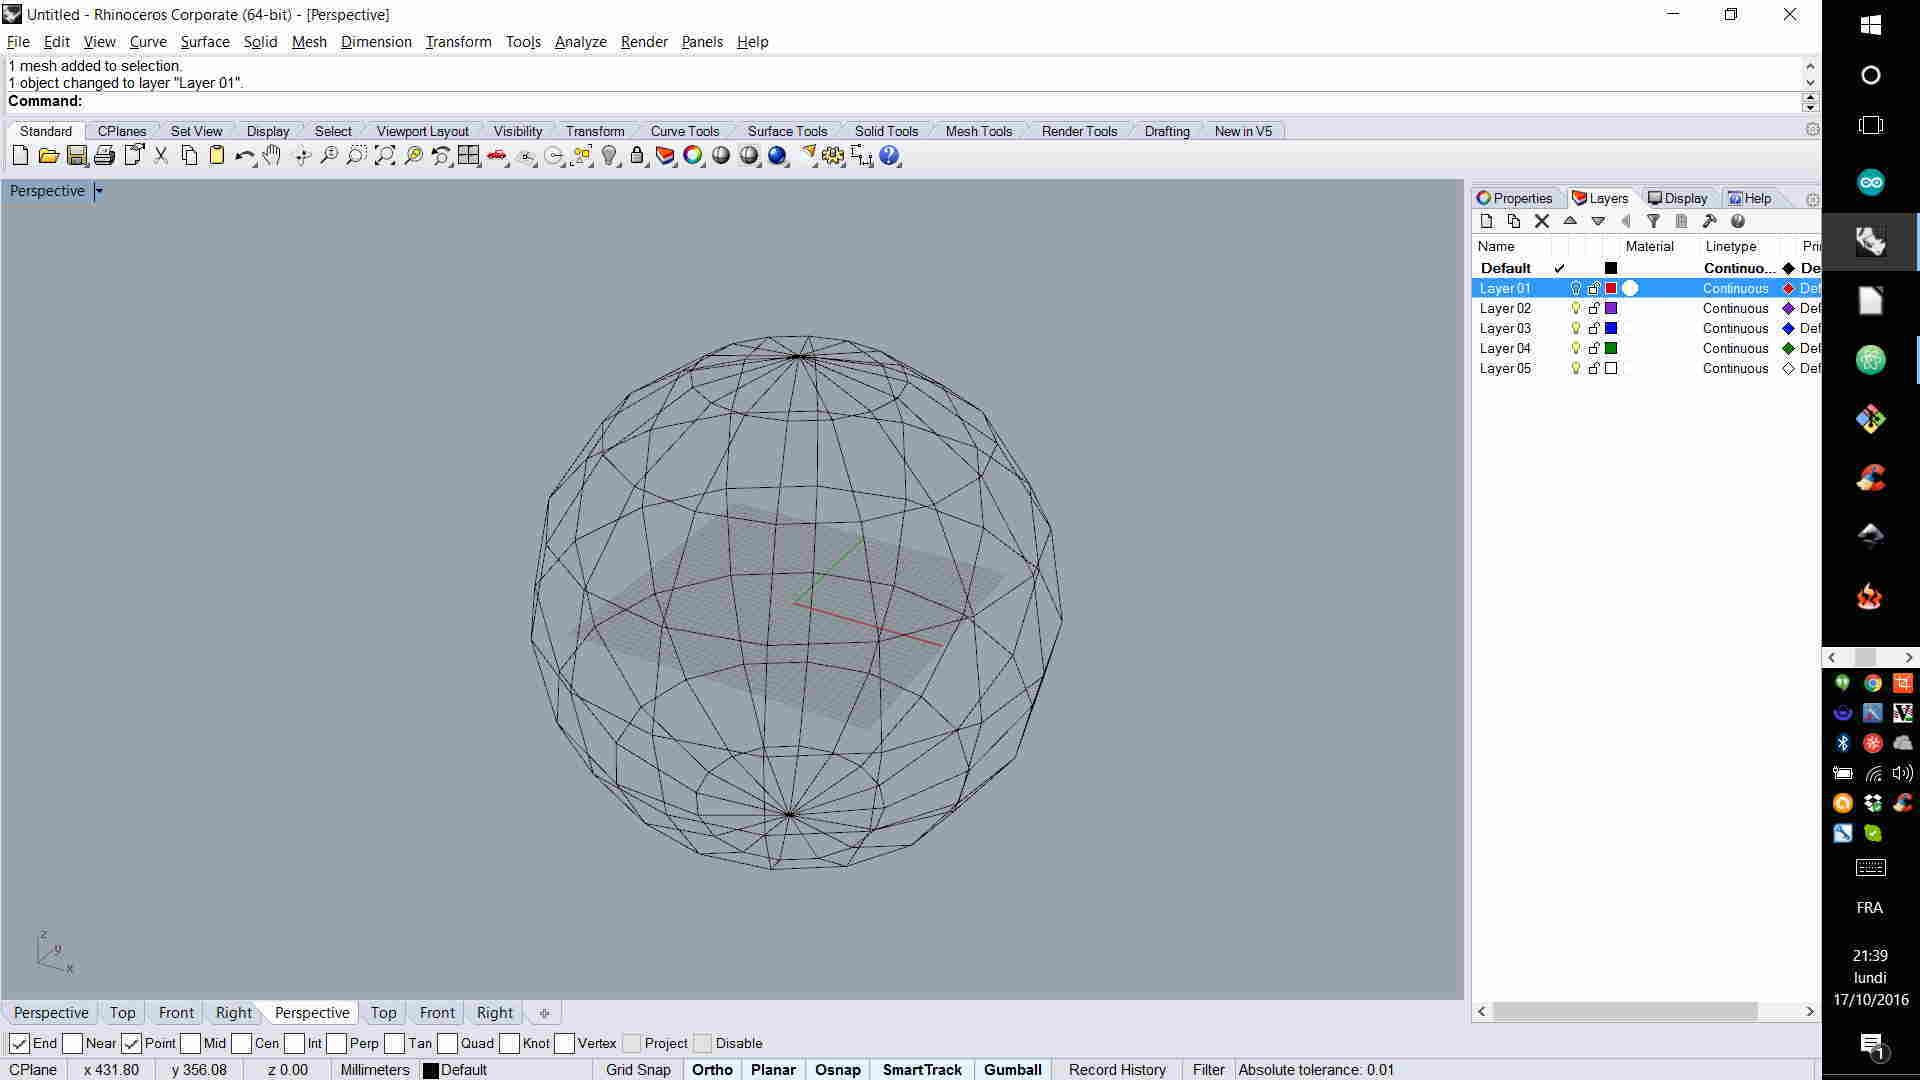Screen dimensions: 1920x1080
Task: Toggle Gumball in the status bar
Action: (1012, 1069)
